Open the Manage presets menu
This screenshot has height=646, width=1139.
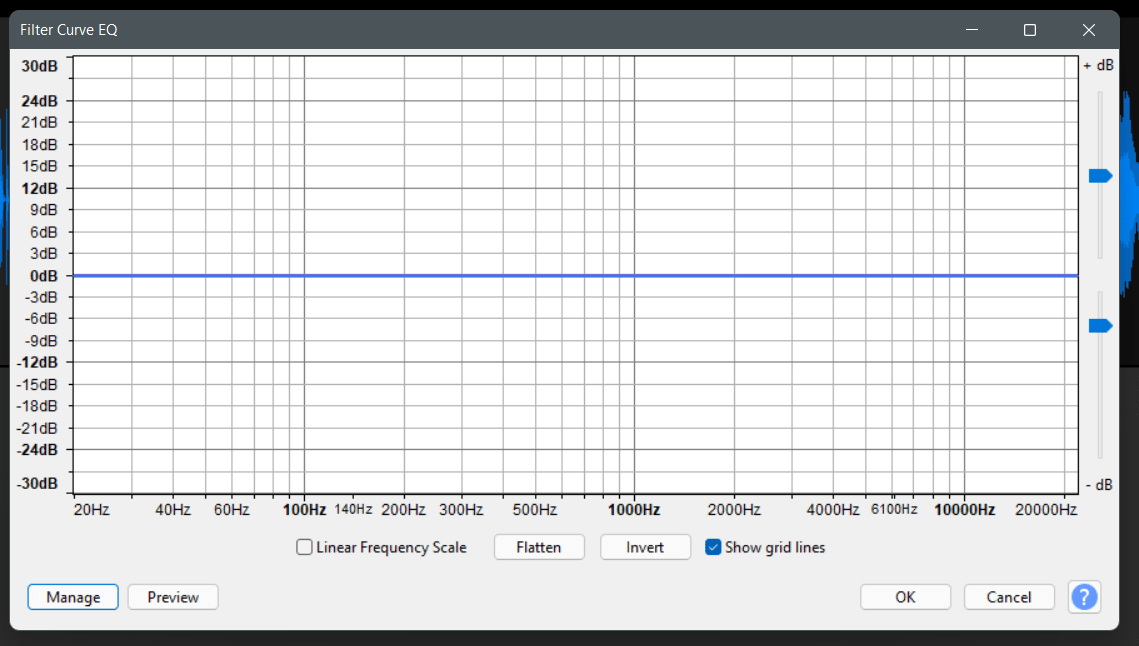click(72, 597)
